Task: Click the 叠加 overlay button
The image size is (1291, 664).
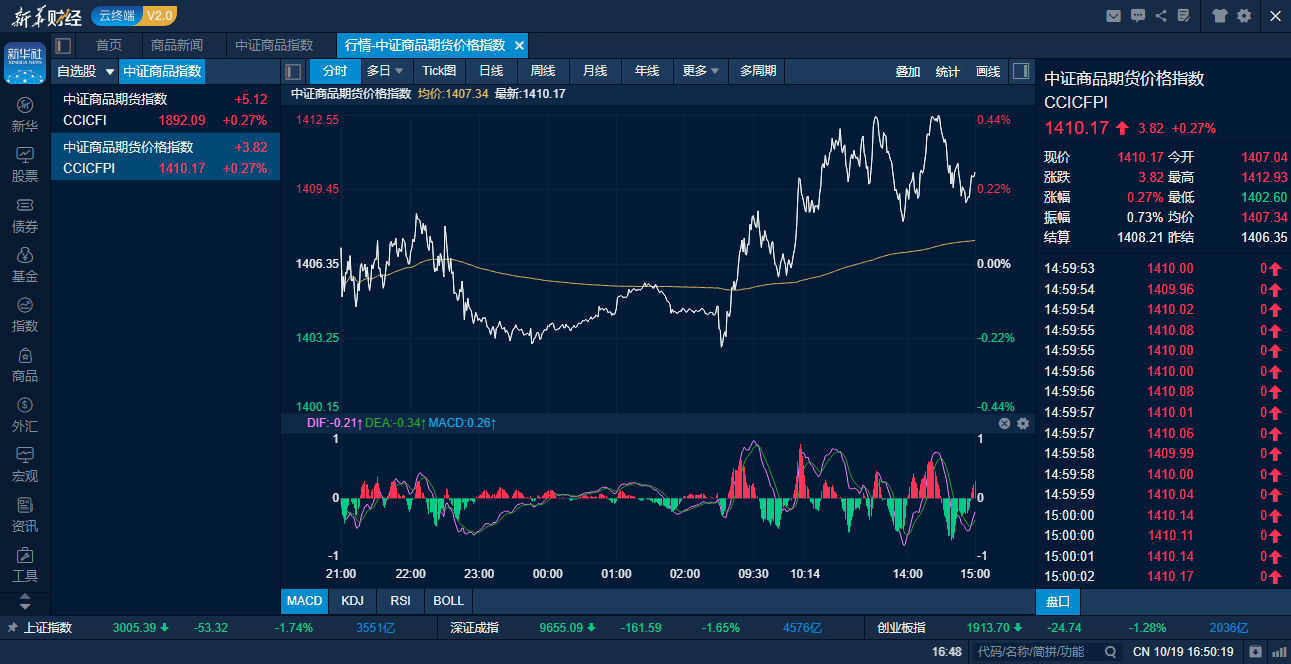Action: tap(908, 71)
